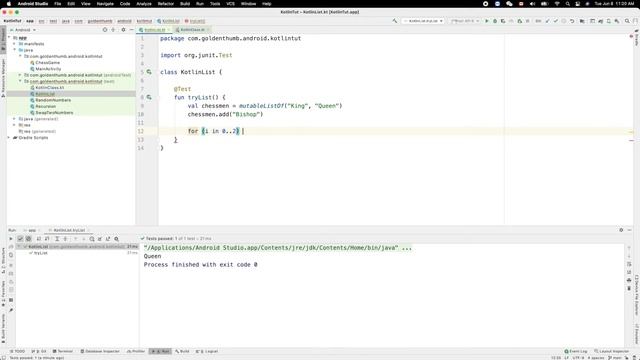Click the export test results icon

click(108, 239)
